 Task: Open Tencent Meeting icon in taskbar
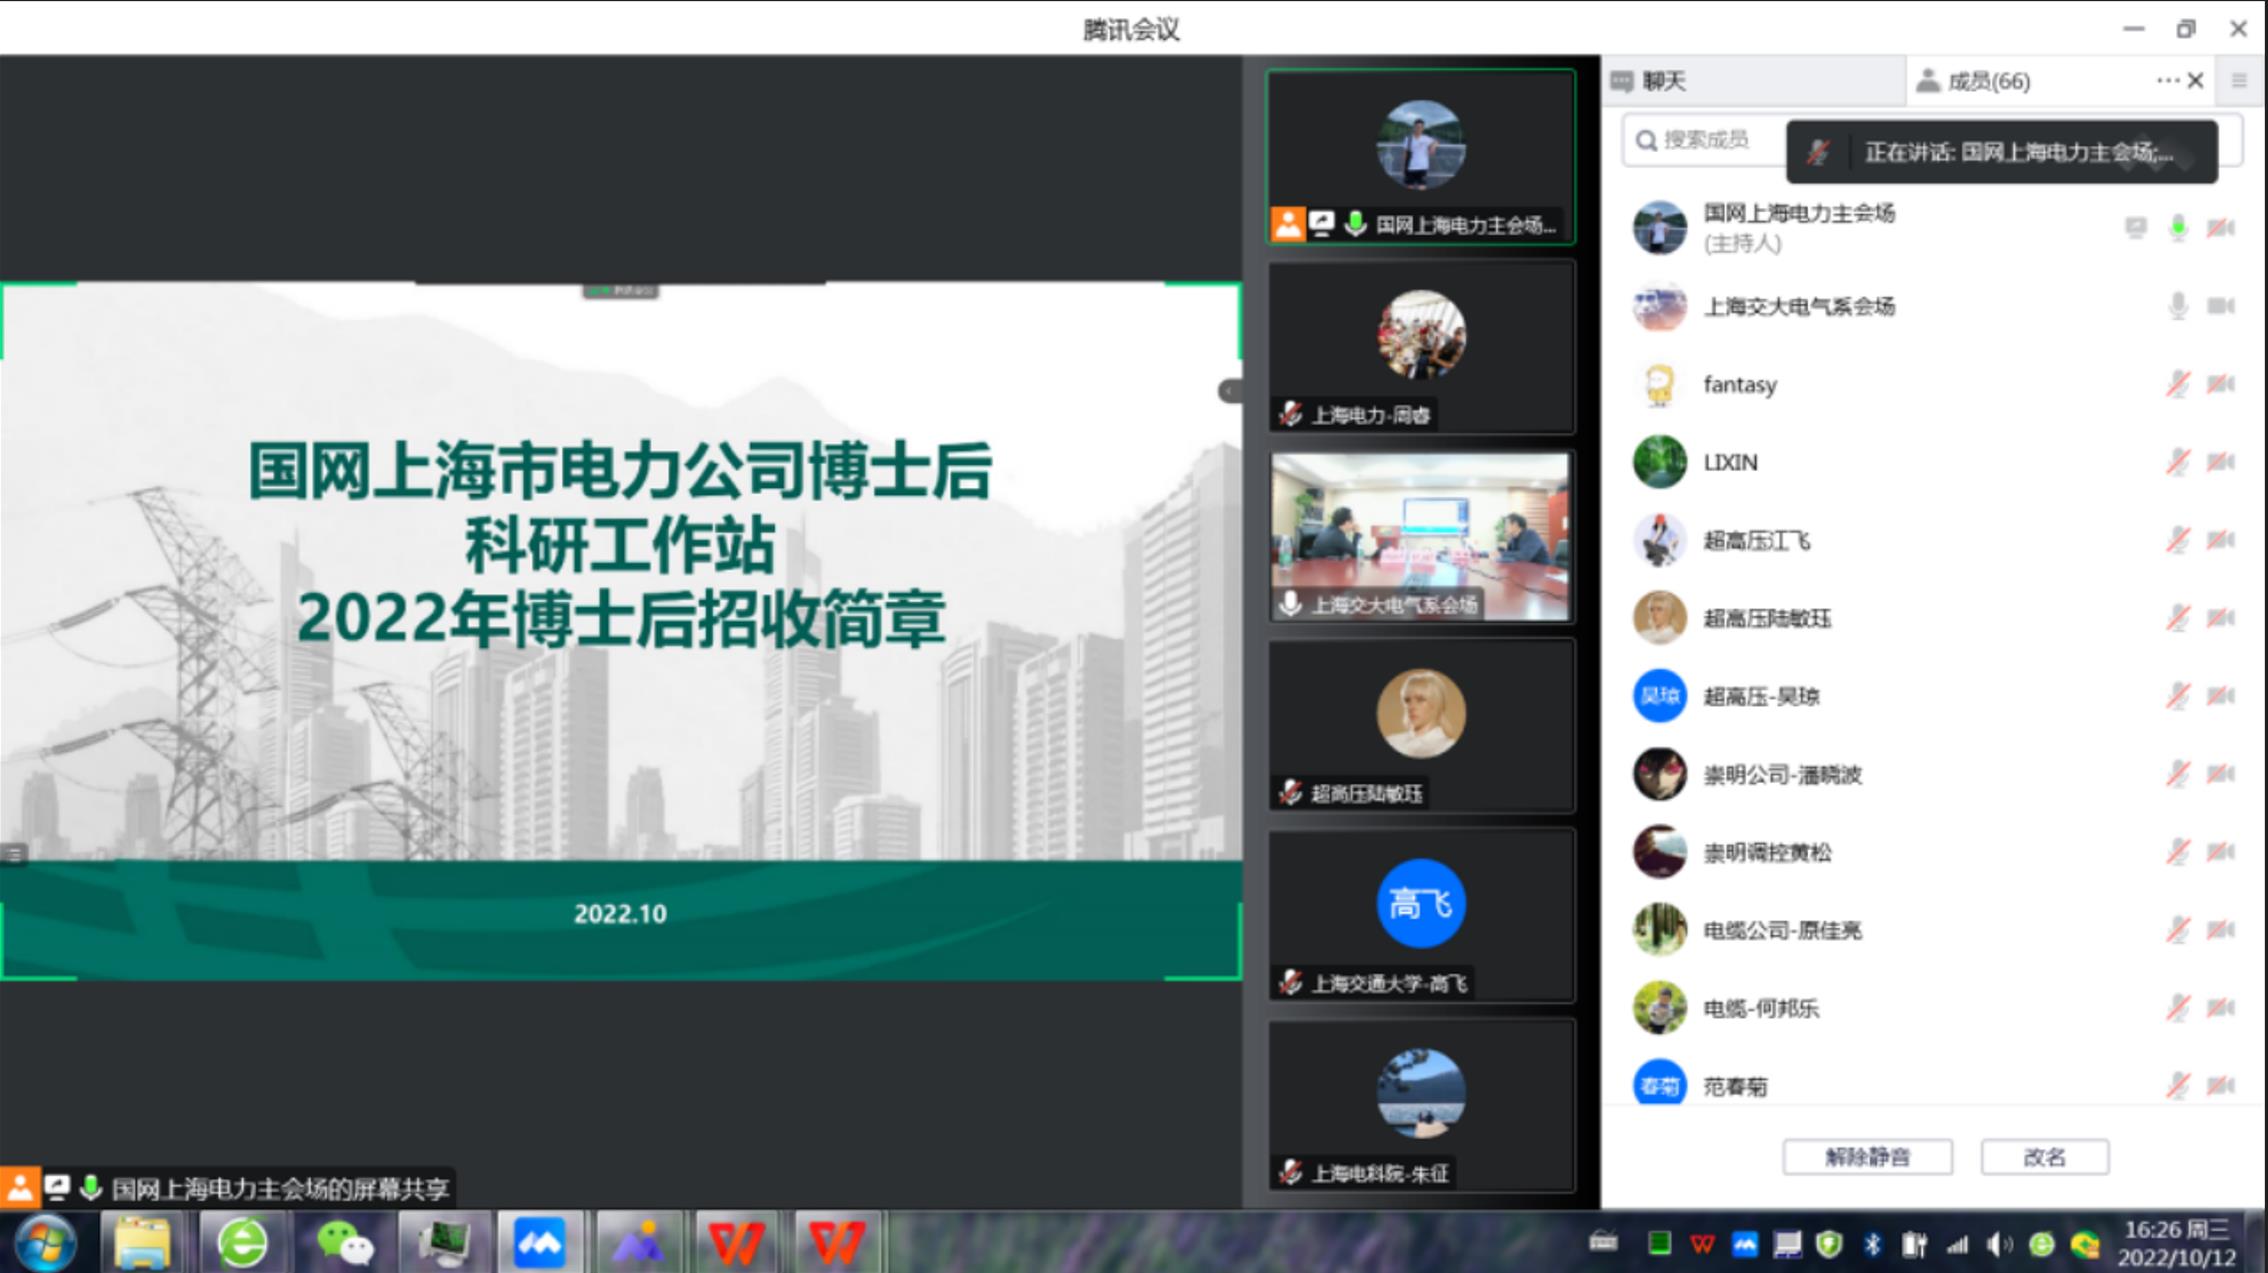pyautogui.click(x=539, y=1243)
